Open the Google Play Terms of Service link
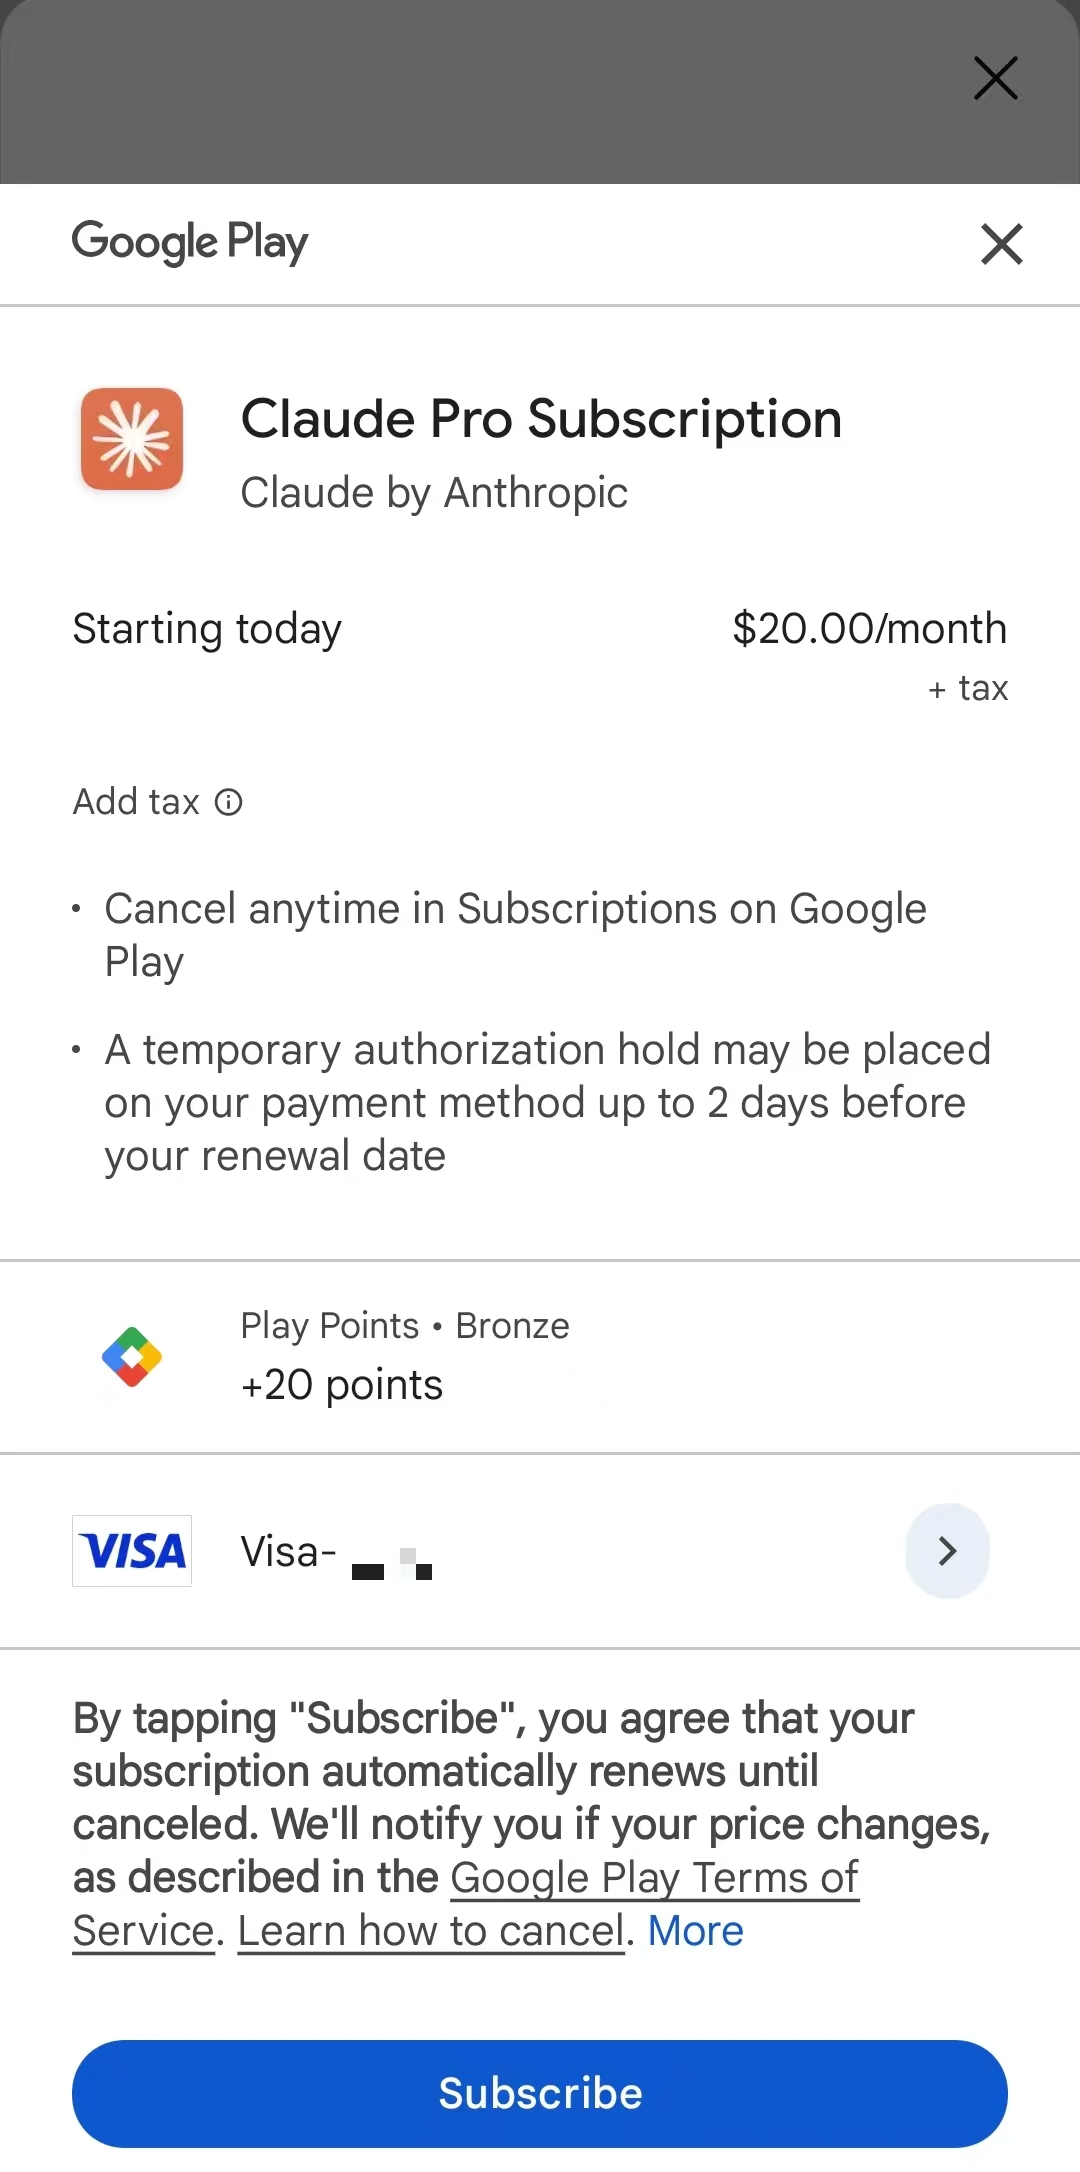1080x2172 pixels. pos(654,1878)
